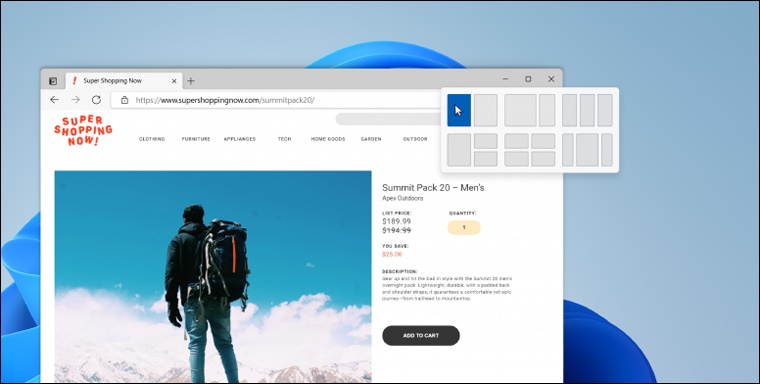Screen dimensions: 760x384
Task: Click the address bar URL
Action: click(x=225, y=100)
